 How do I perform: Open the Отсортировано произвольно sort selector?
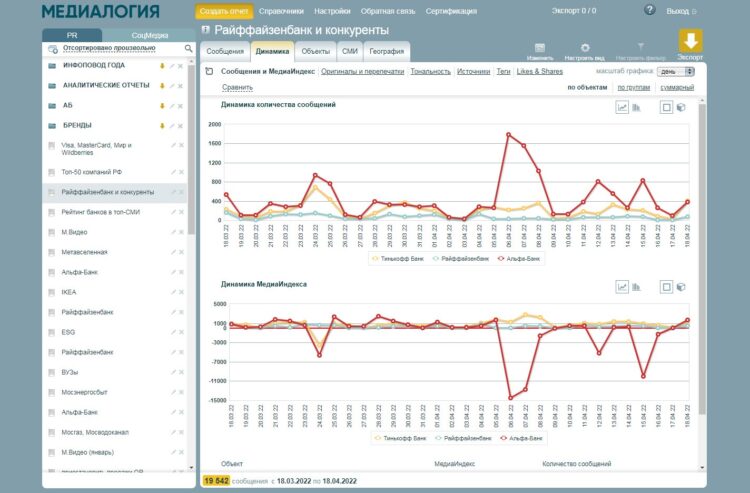point(109,48)
